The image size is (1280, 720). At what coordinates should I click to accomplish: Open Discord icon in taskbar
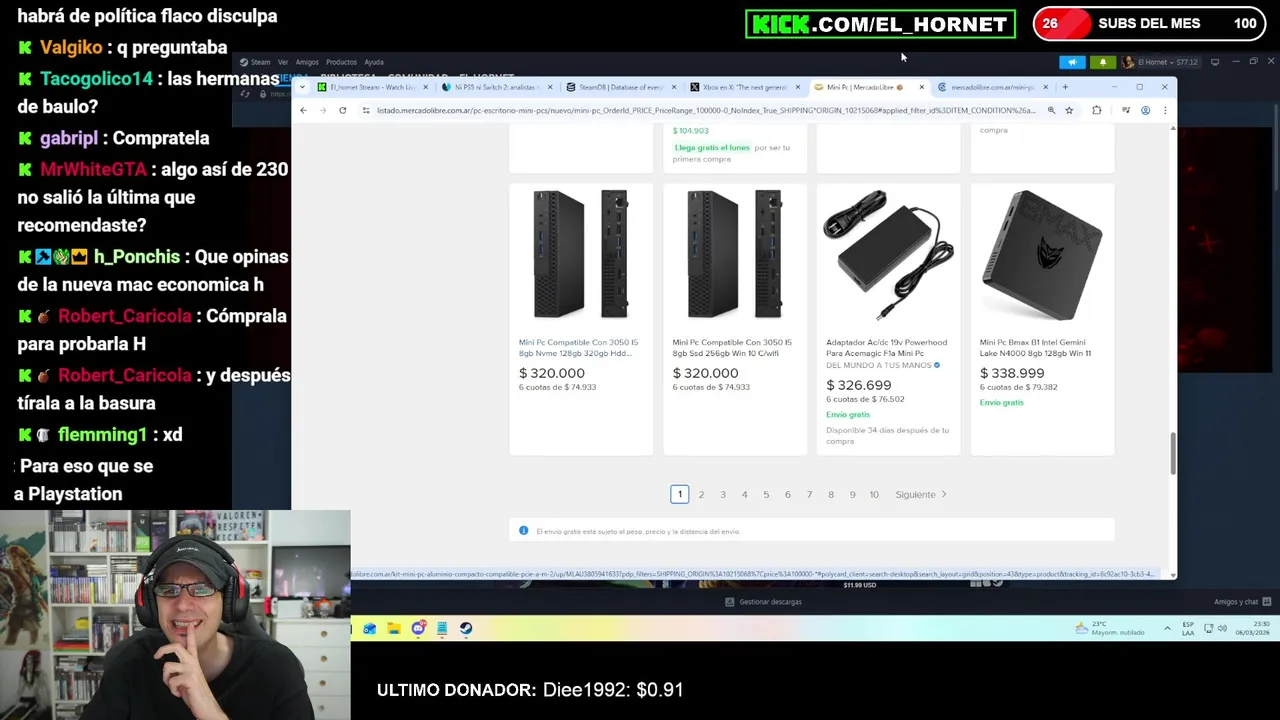(418, 628)
